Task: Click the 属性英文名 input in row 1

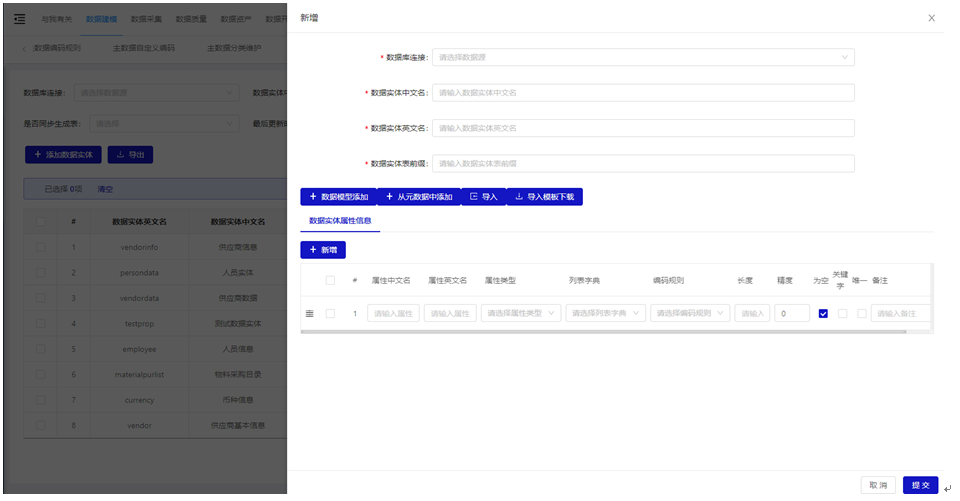Action: 450,314
